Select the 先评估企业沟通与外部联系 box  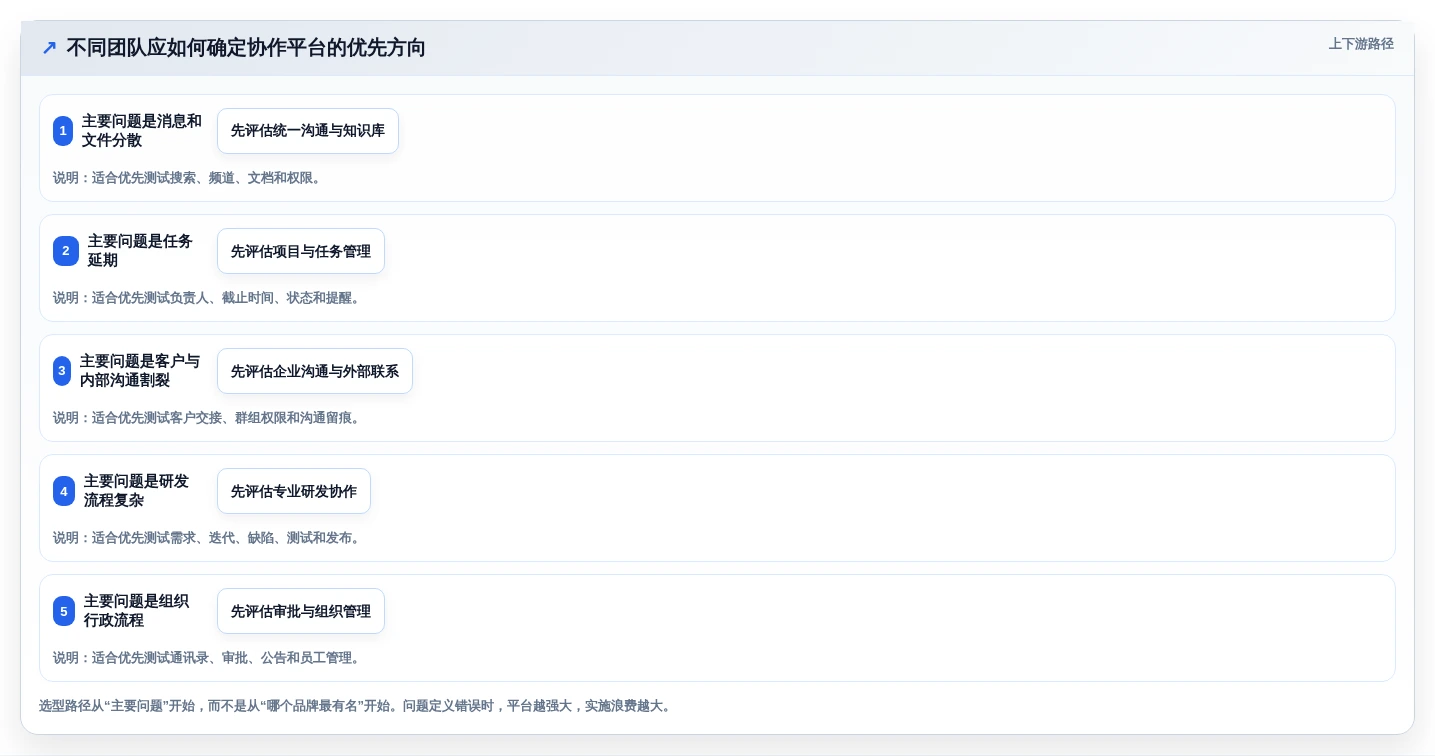point(315,371)
